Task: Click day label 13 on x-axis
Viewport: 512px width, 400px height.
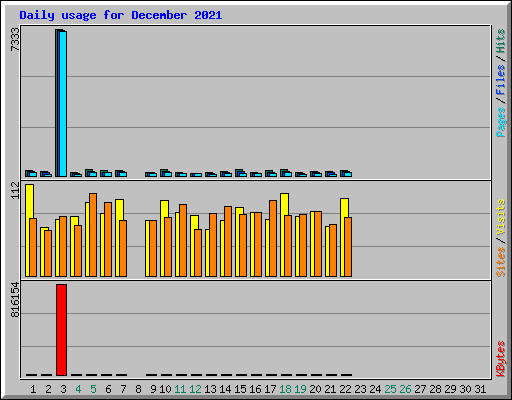Action: point(210,389)
